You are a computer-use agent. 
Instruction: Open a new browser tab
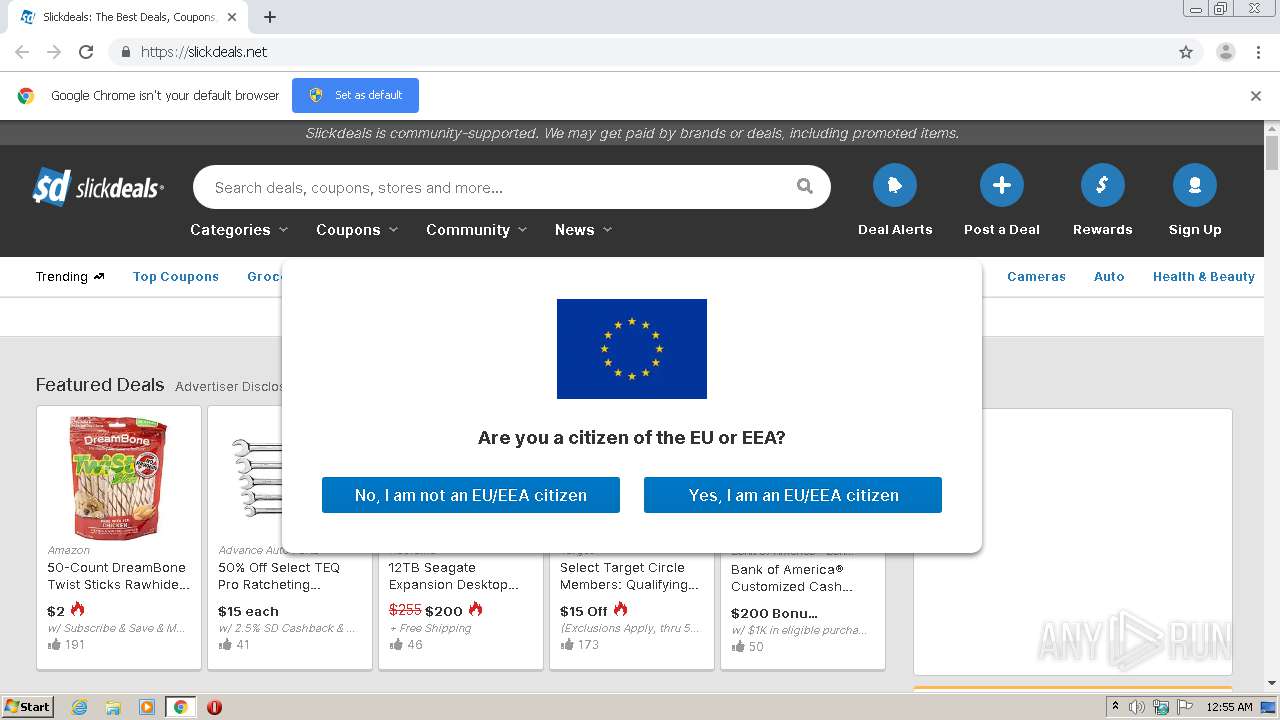coord(270,17)
